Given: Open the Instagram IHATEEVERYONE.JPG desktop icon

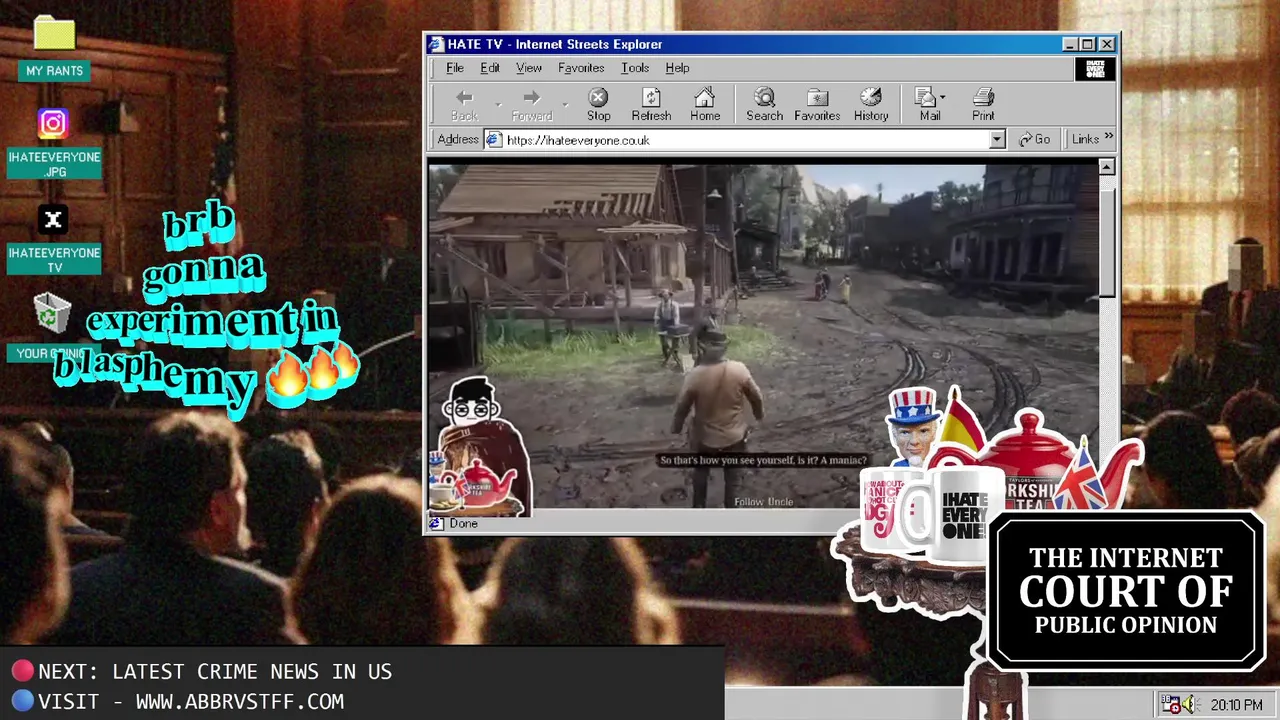Looking at the screenshot, I should pos(54,143).
